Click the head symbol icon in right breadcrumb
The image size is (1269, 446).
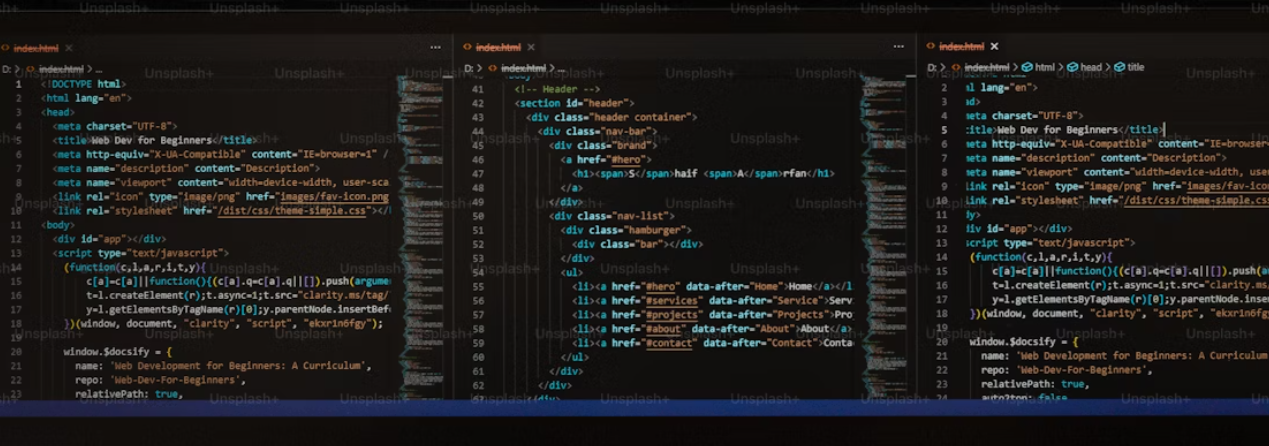(x=1073, y=68)
